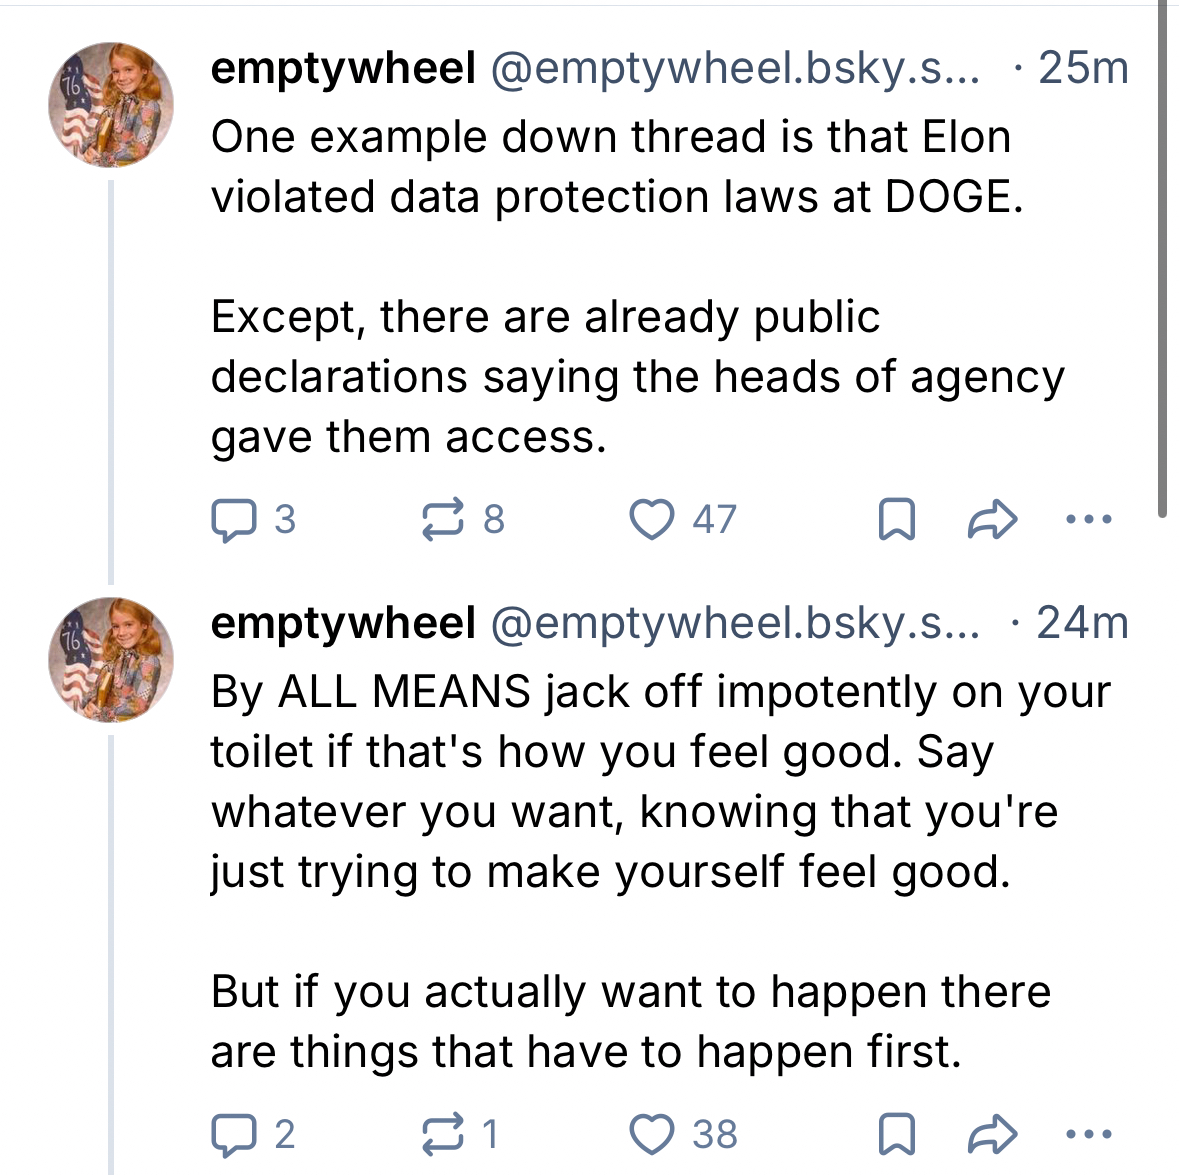Open the @emptywheel.bsky.s... handle on second post
1179x1175 pixels.
click(x=735, y=623)
